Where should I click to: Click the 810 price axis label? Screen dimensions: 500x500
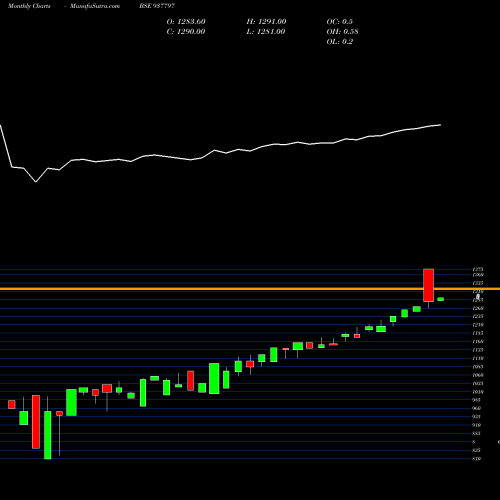(477, 459)
